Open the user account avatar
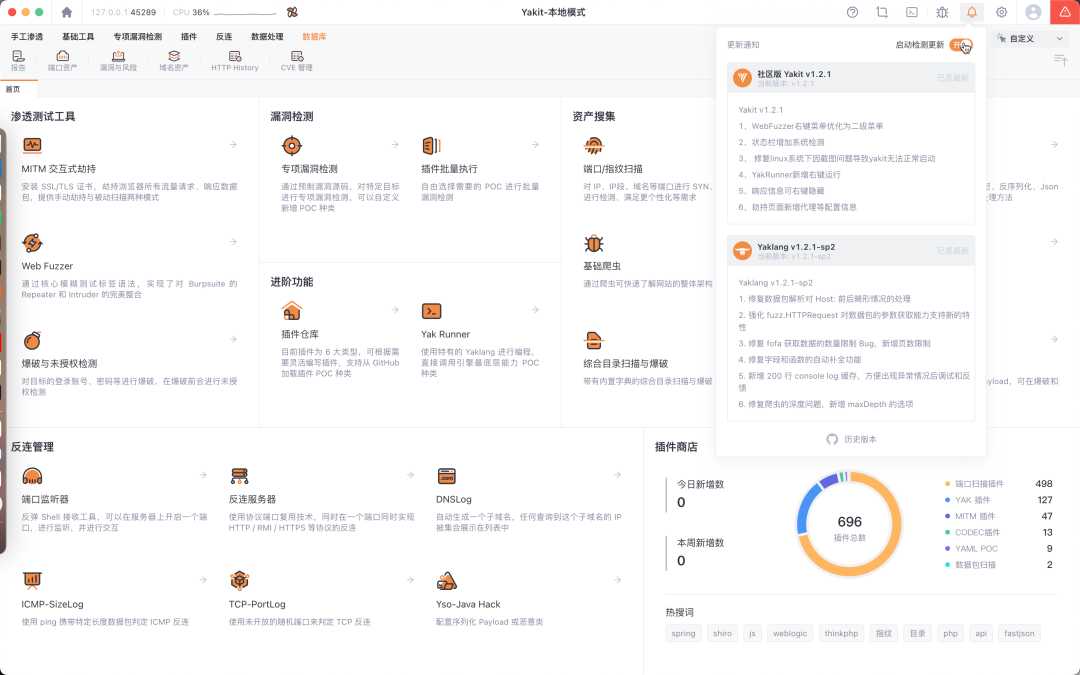The height and width of the screenshot is (675, 1080). pos(1033,12)
